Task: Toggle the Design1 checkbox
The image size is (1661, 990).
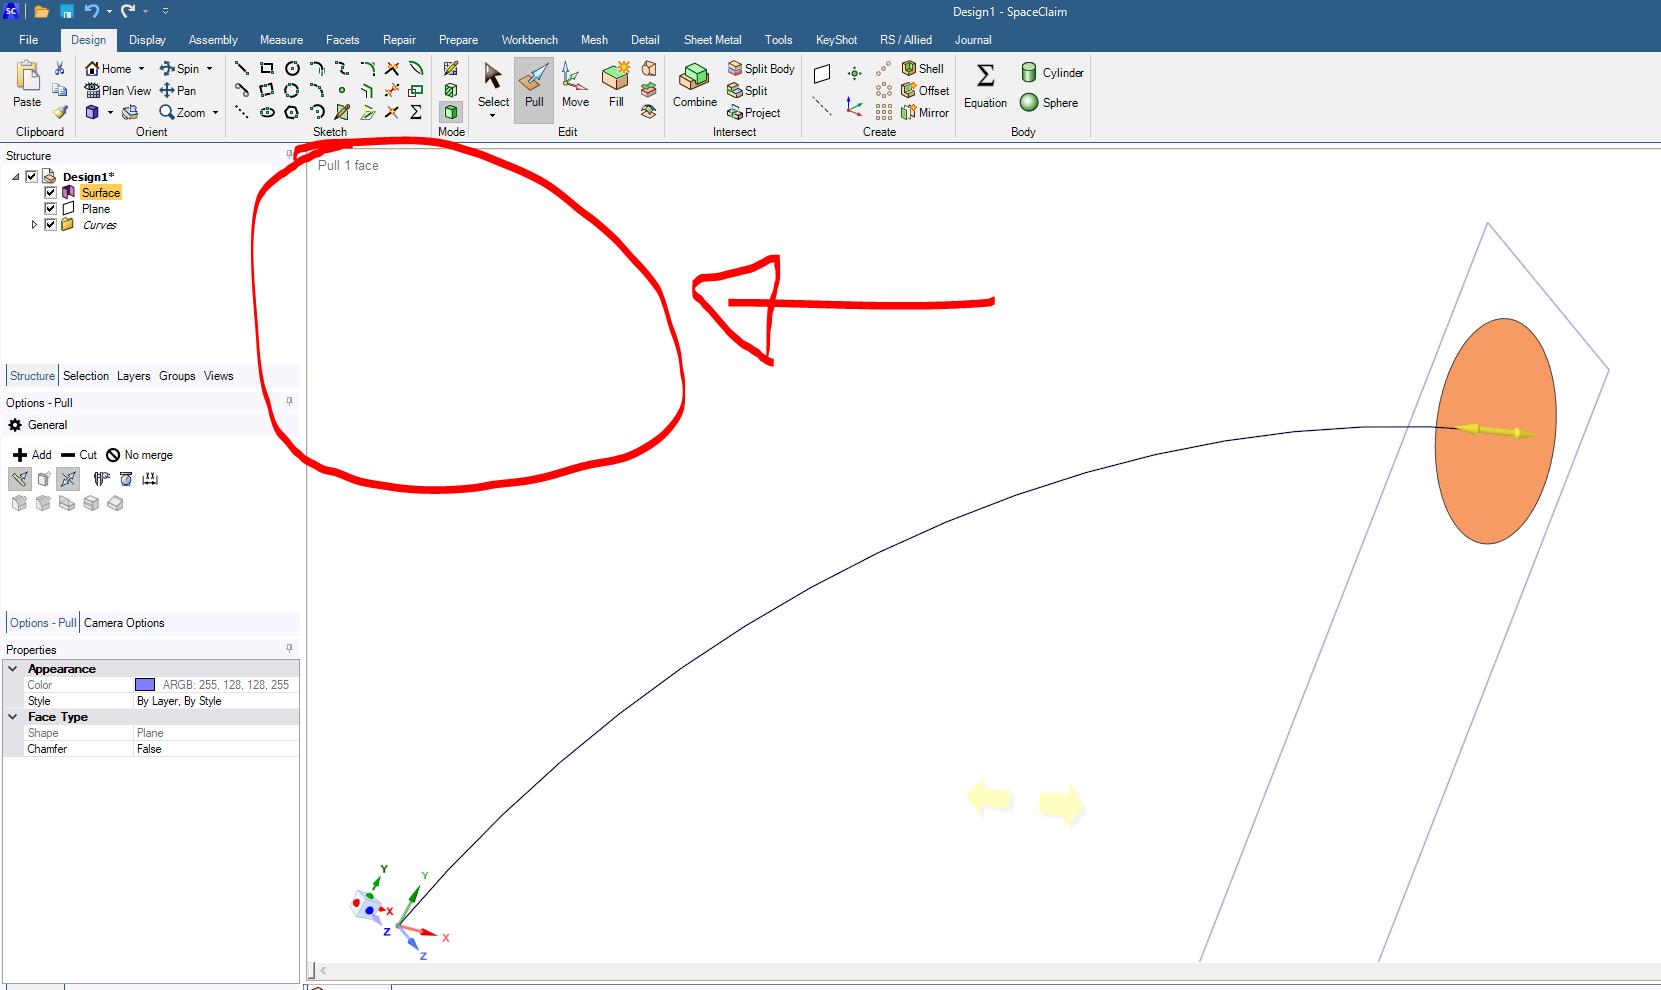Action: [x=32, y=176]
